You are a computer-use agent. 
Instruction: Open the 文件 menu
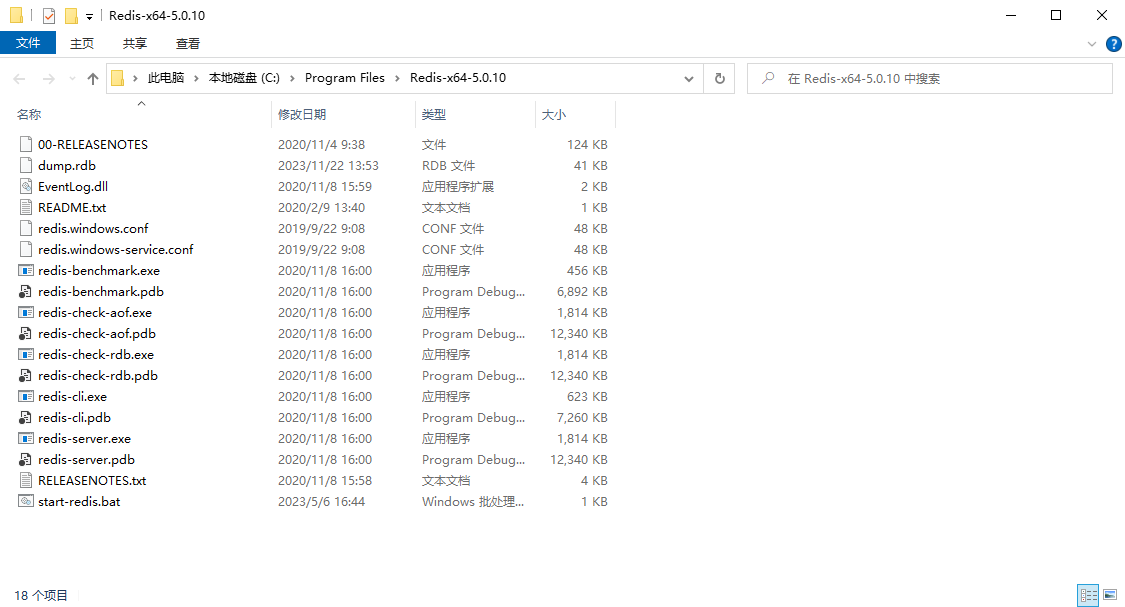pyautogui.click(x=28, y=43)
